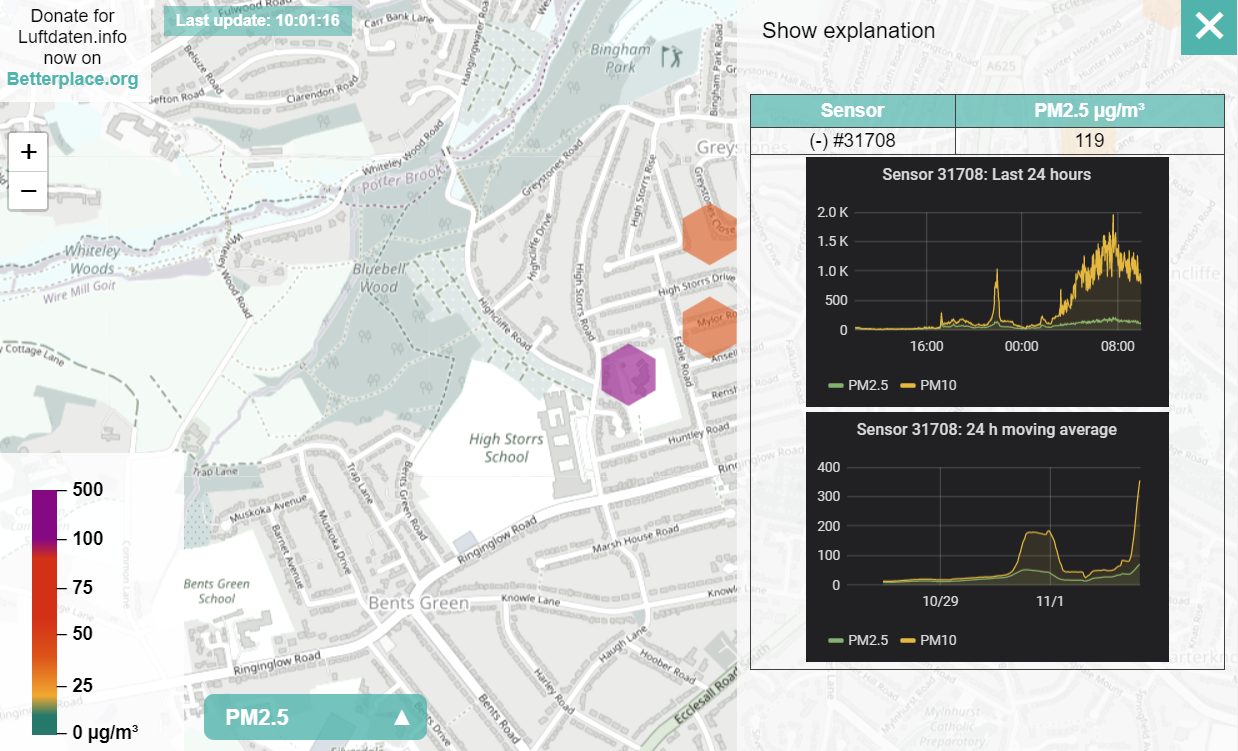Open the Betterplace.org donation link
The height and width of the screenshot is (751, 1238).
tap(72, 79)
